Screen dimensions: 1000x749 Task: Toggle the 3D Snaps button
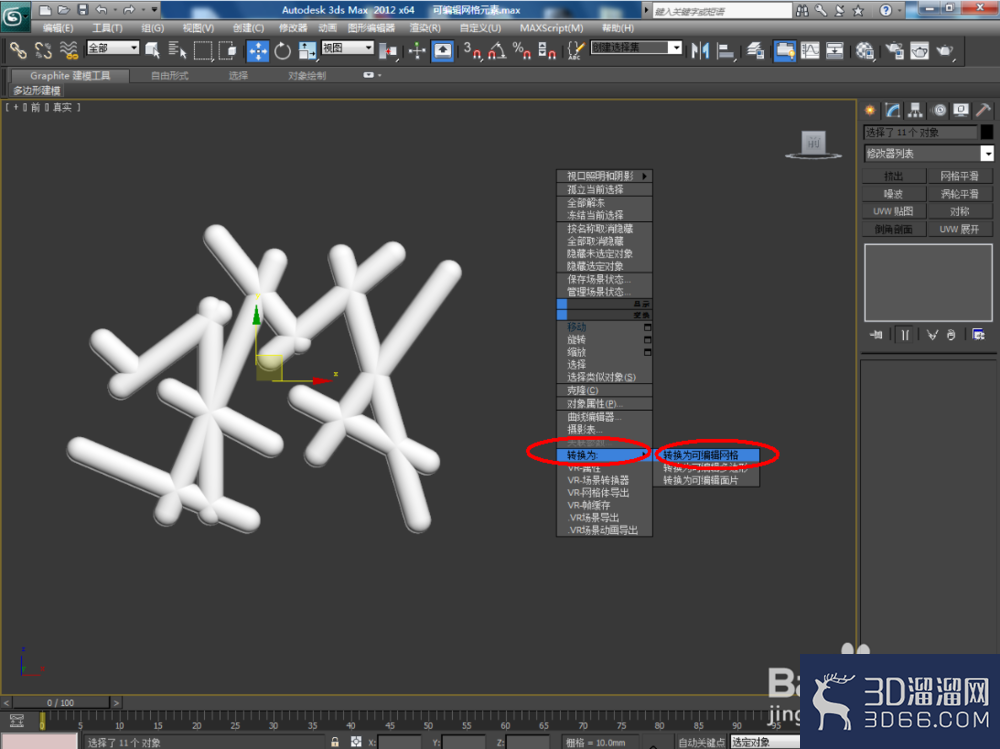coord(472,50)
